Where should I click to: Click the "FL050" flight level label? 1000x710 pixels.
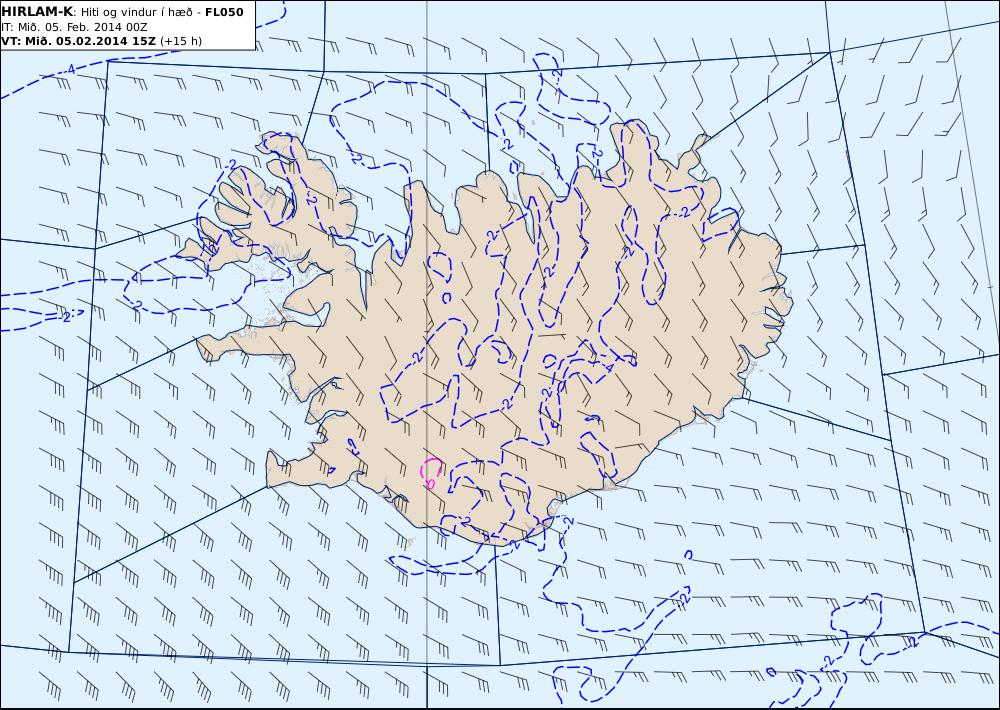point(224,12)
